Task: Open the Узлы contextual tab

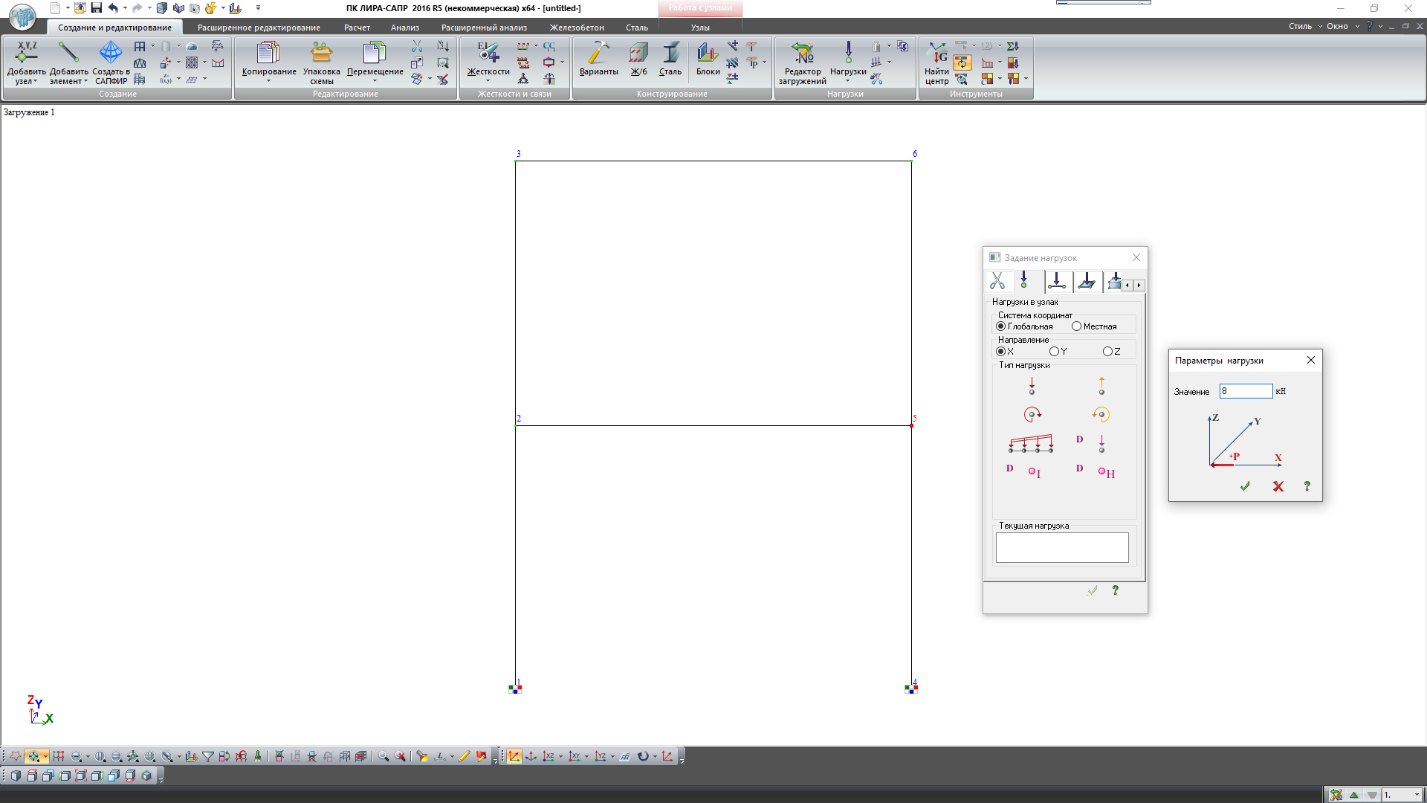Action: click(700, 28)
